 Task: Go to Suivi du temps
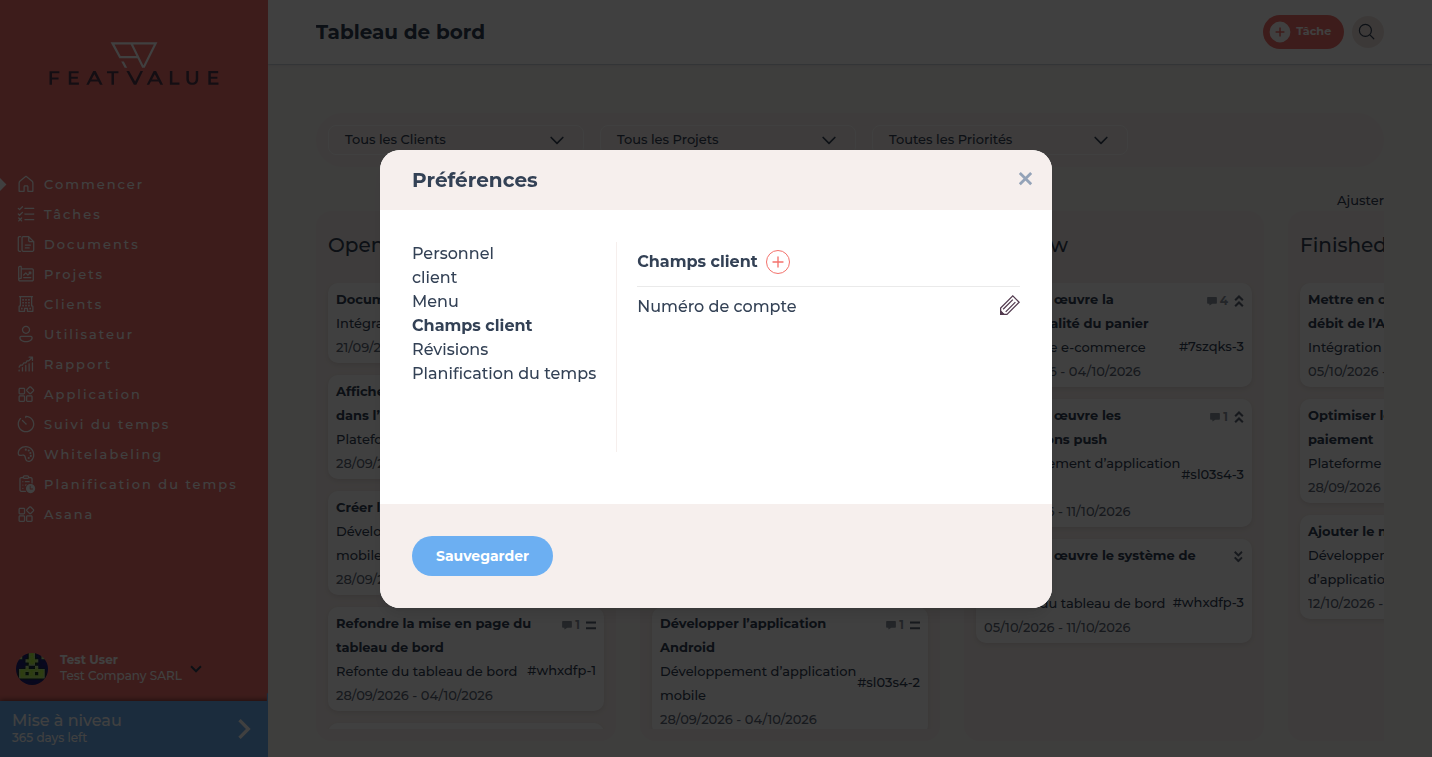point(106,424)
